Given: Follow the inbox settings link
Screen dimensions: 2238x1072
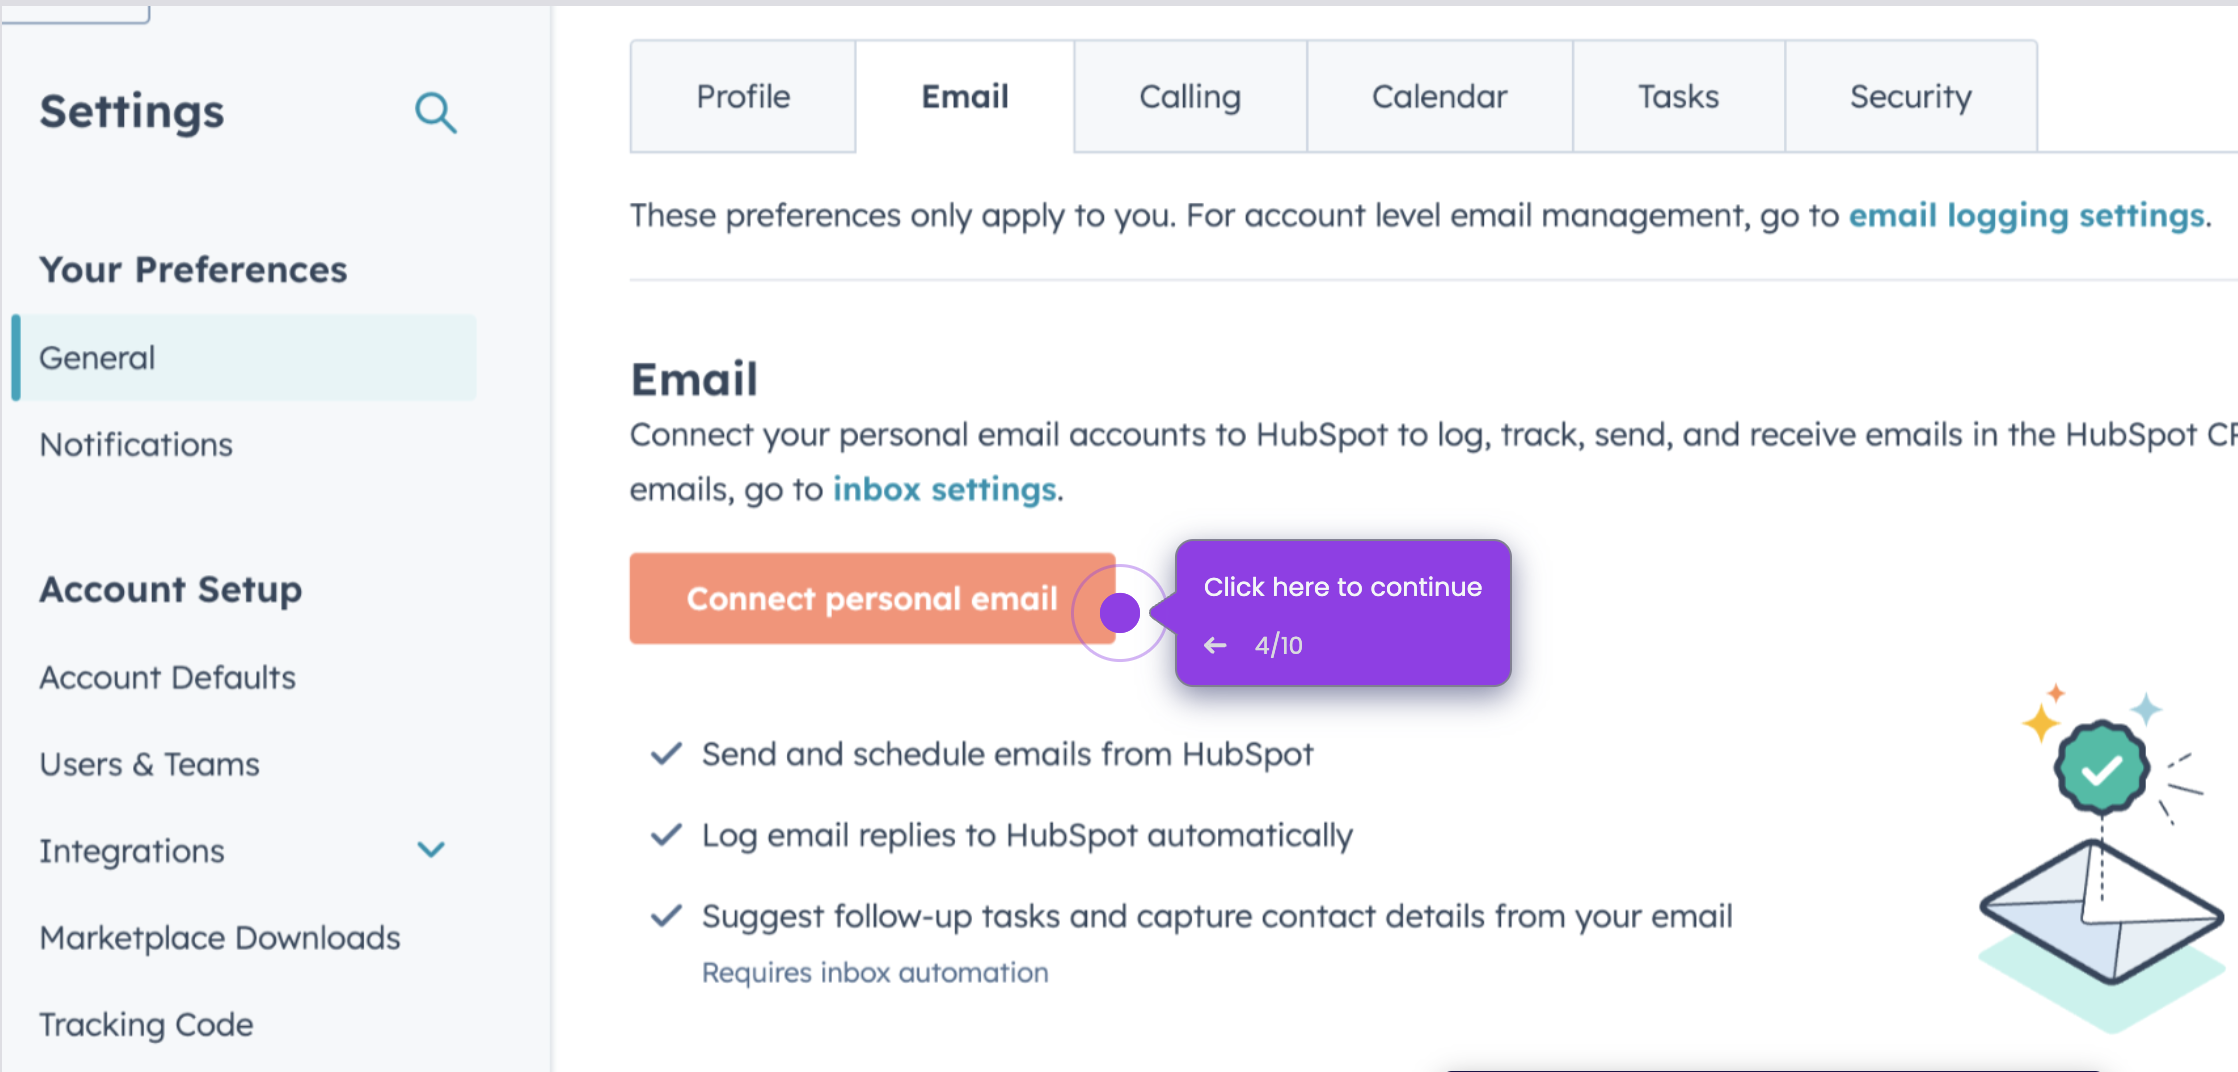Looking at the screenshot, I should (x=945, y=489).
